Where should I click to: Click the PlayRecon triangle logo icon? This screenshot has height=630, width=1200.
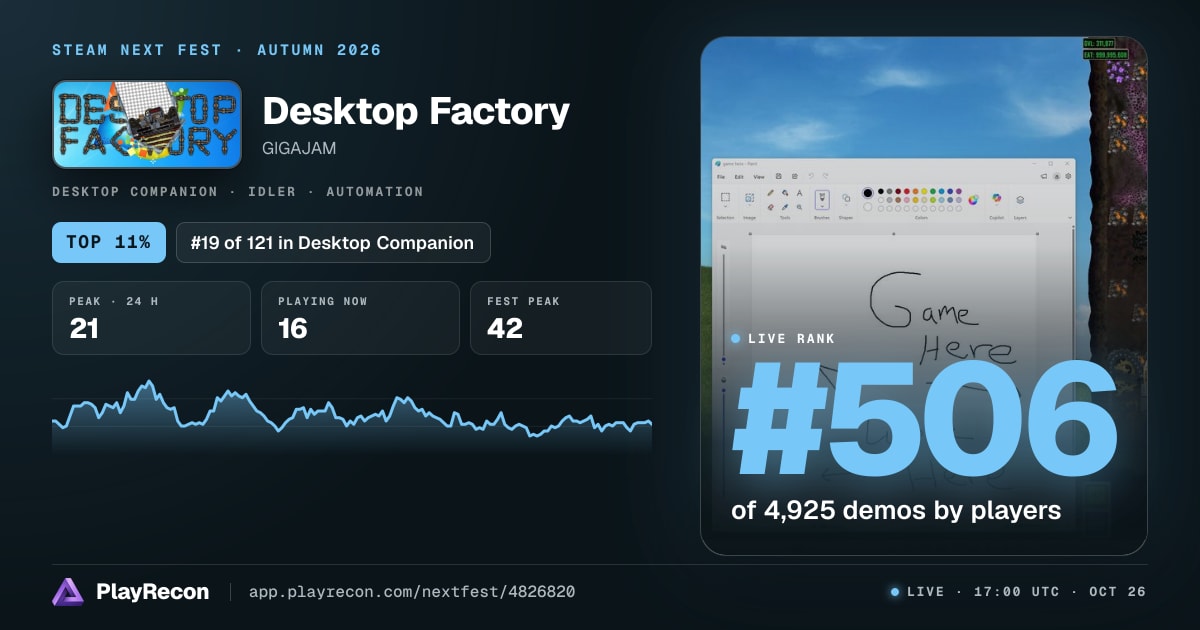[x=68, y=591]
